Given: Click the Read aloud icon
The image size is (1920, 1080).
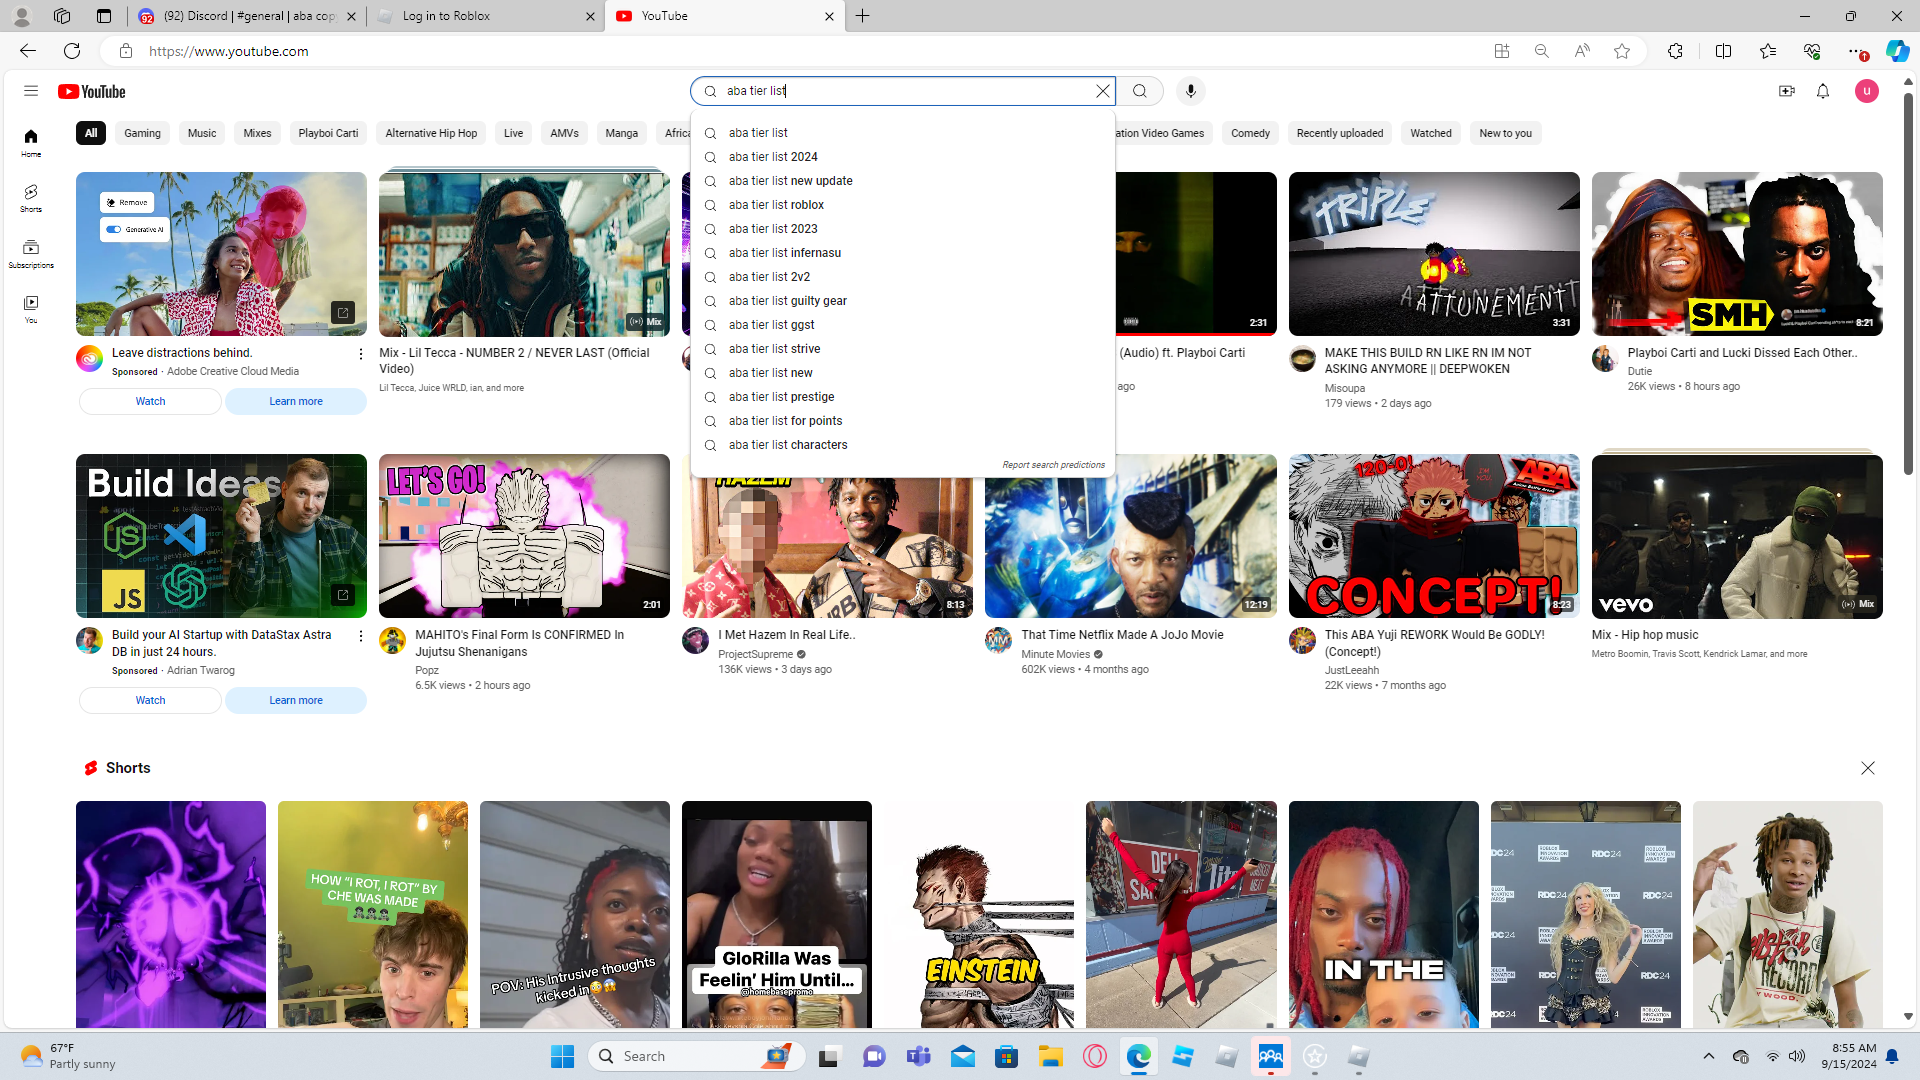Looking at the screenshot, I should [x=1582, y=51].
